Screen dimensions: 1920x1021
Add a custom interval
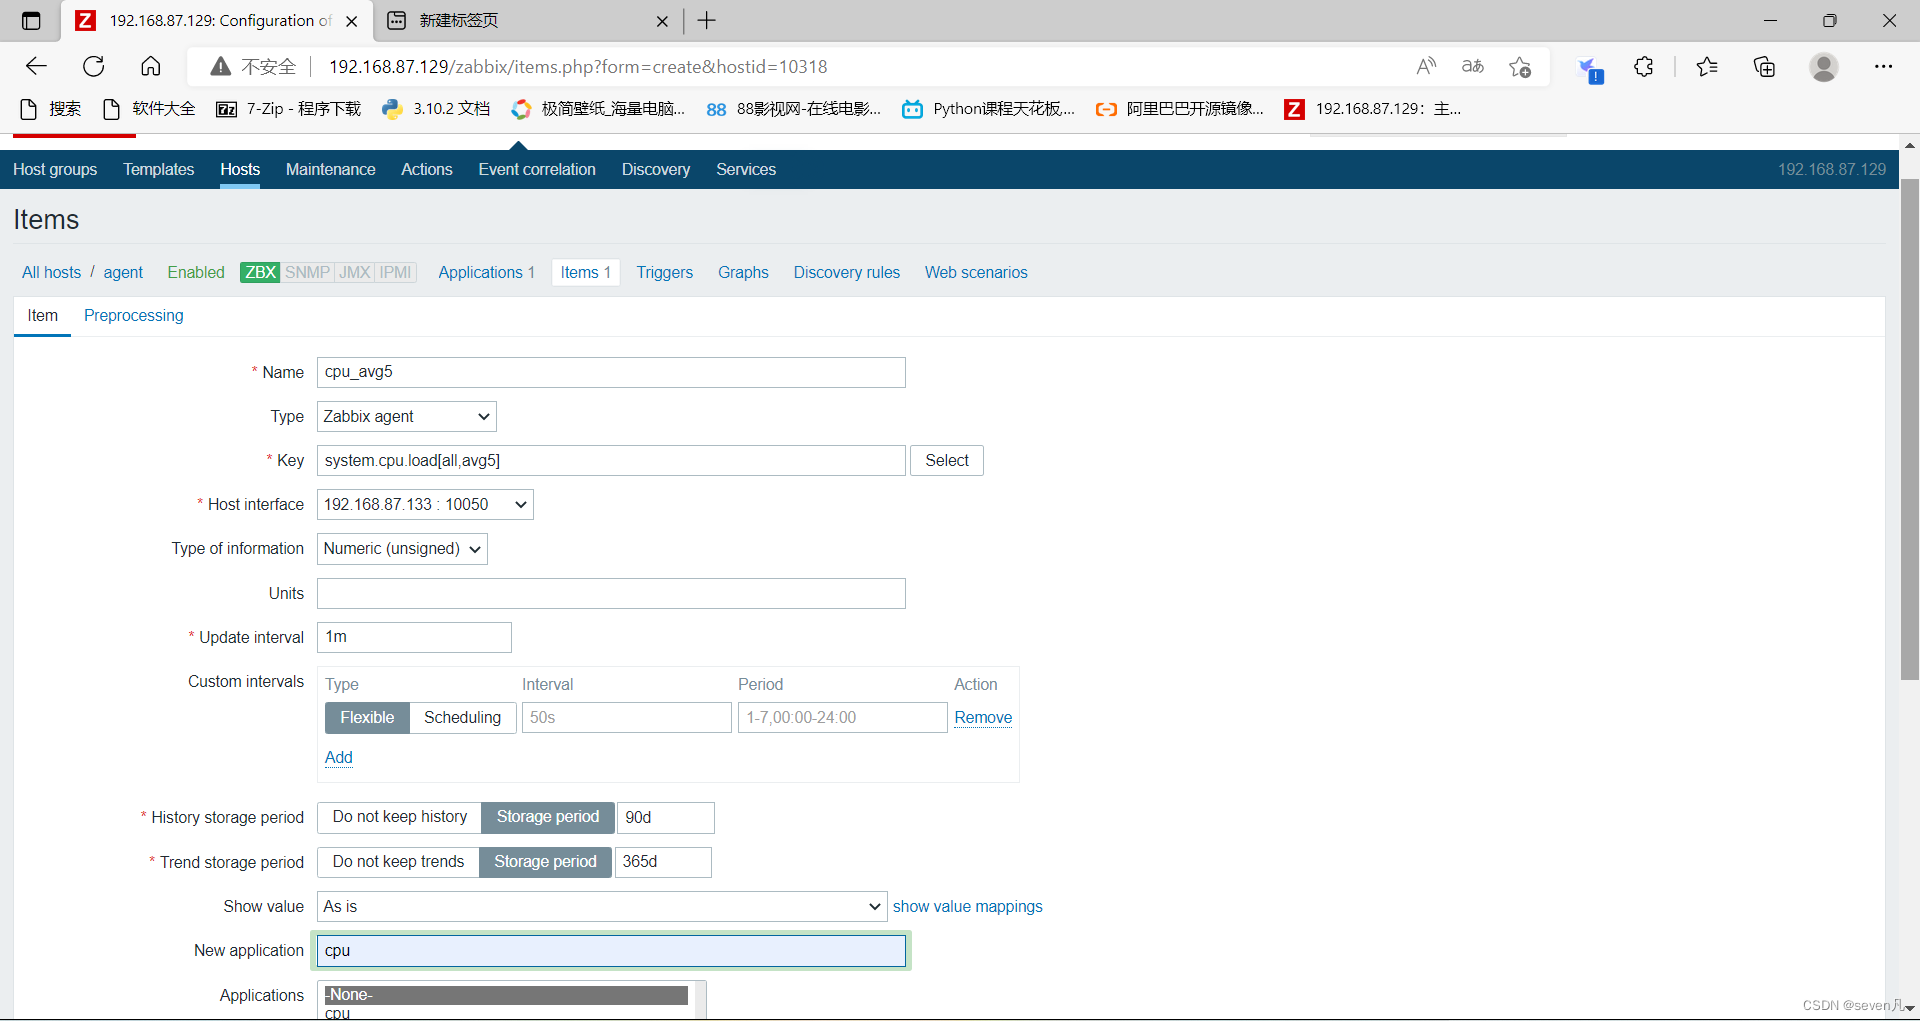(339, 758)
